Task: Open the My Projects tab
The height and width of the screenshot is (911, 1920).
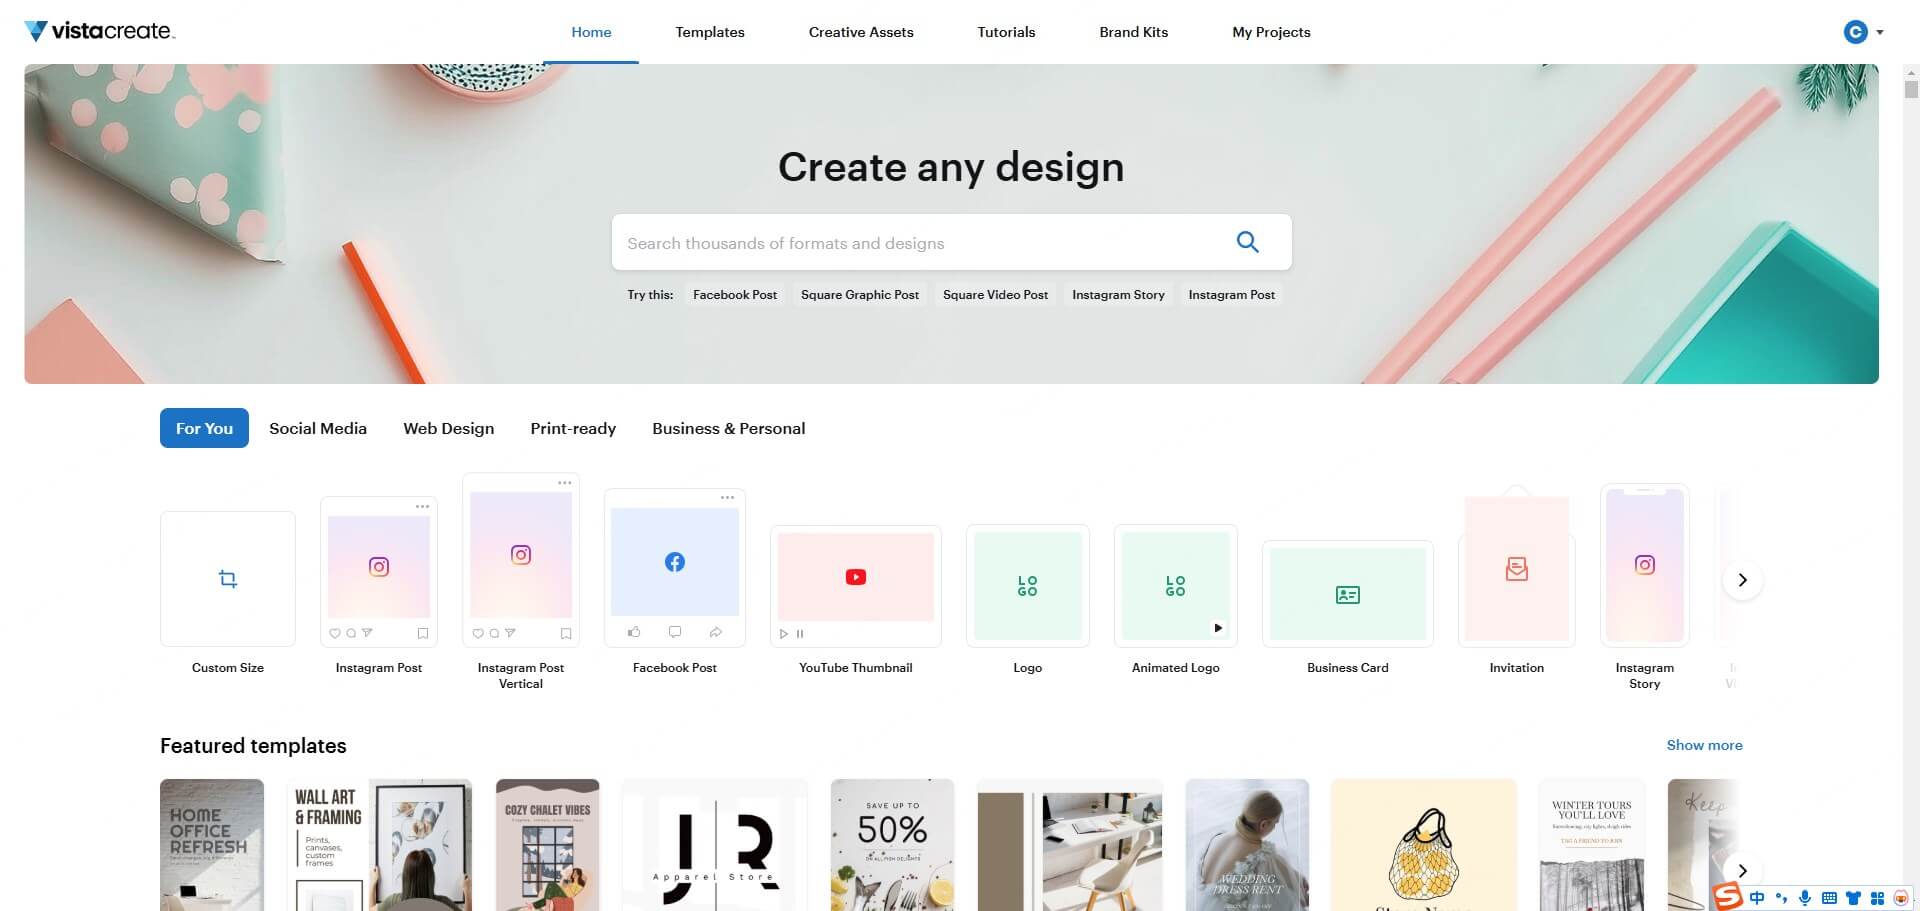Action: 1271,32
